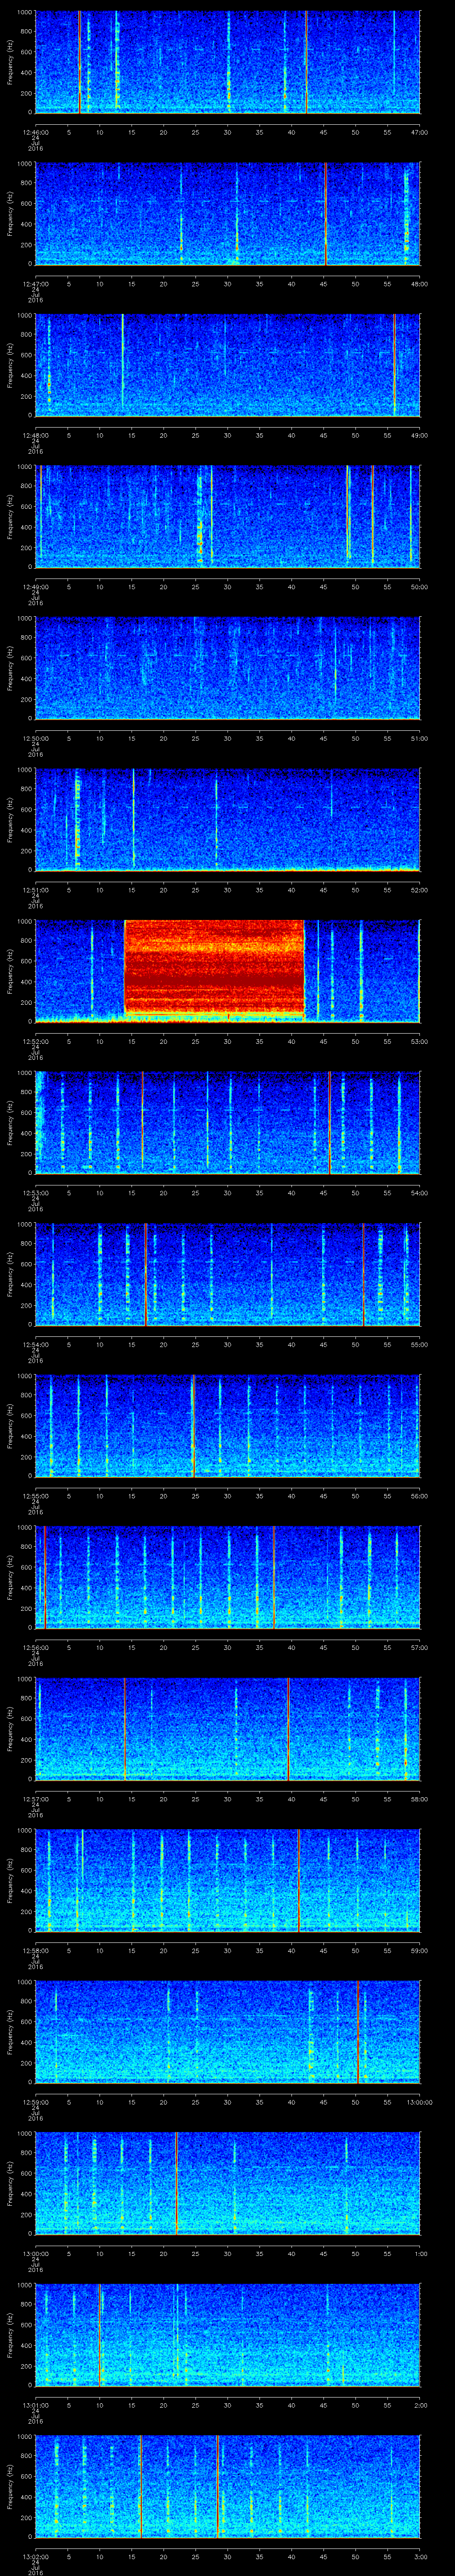The width and height of the screenshot is (455, 2576).
Task: Select the spectrogram panel starting at 12:51:00
Action: [228, 820]
